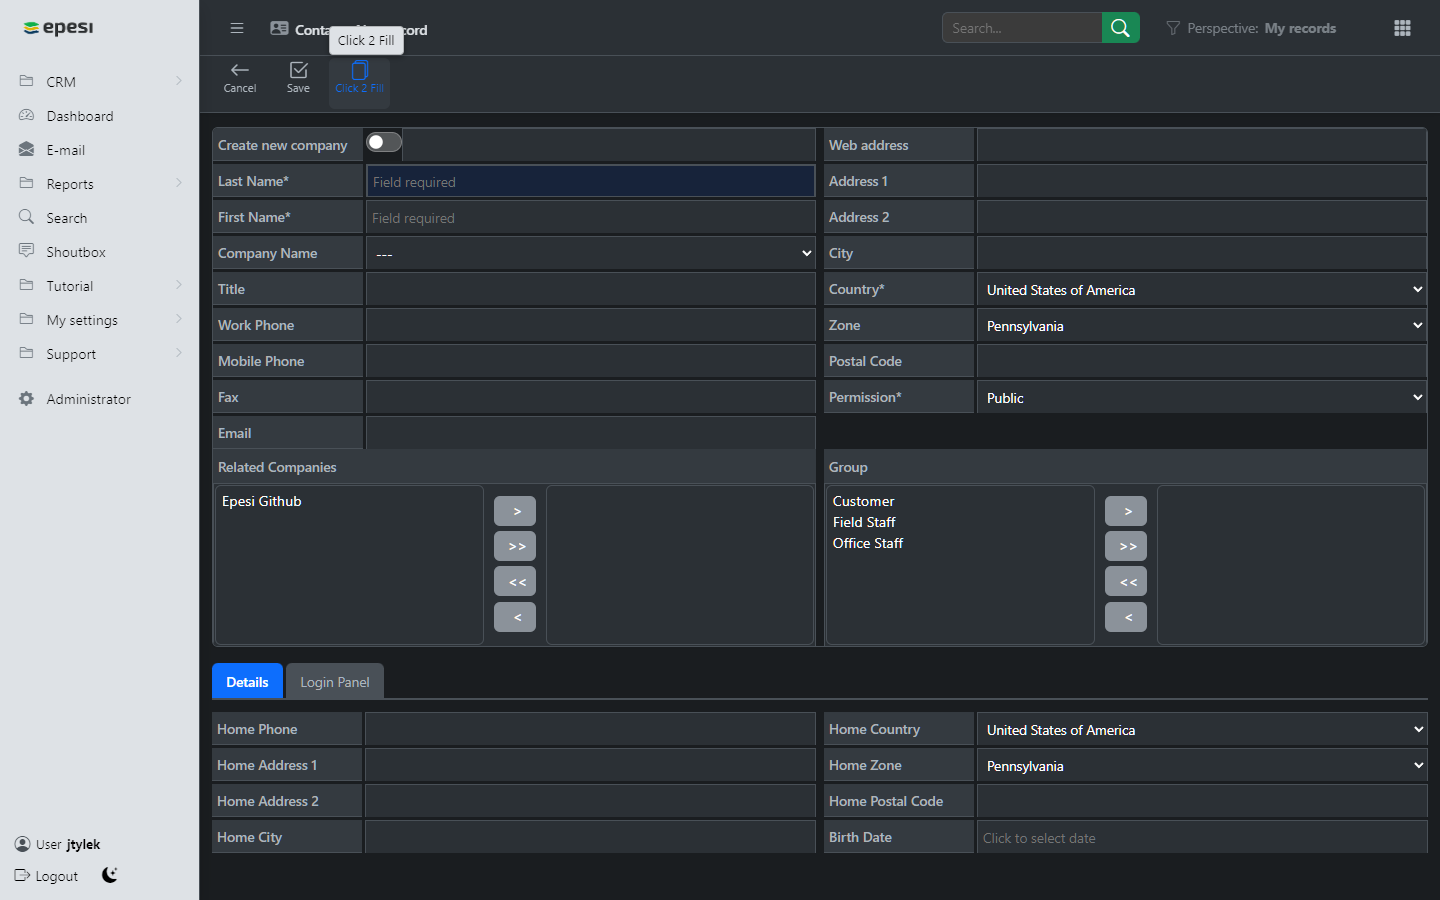Select the Details tab
Viewport: 1440px width, 900px height.
click(x=247, y=681)
